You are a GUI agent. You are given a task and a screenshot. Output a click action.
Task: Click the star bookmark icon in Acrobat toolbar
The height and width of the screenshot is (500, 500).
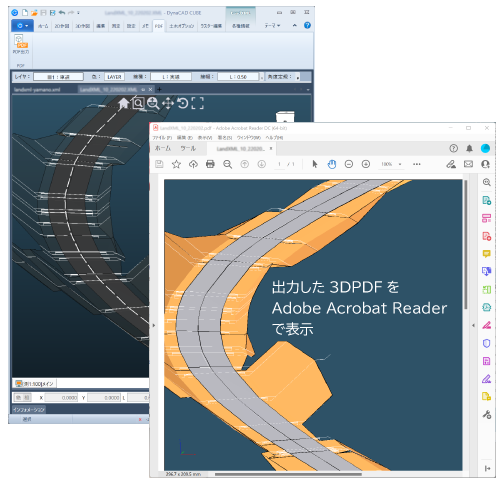(x=176, y=164)
